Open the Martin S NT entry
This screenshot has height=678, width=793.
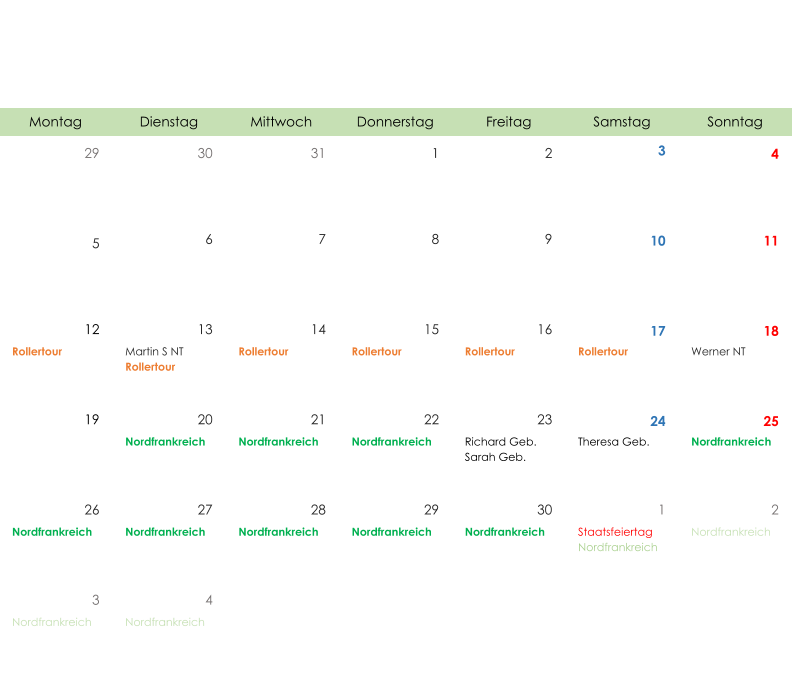pyautogui.click(x=154, y=351)
